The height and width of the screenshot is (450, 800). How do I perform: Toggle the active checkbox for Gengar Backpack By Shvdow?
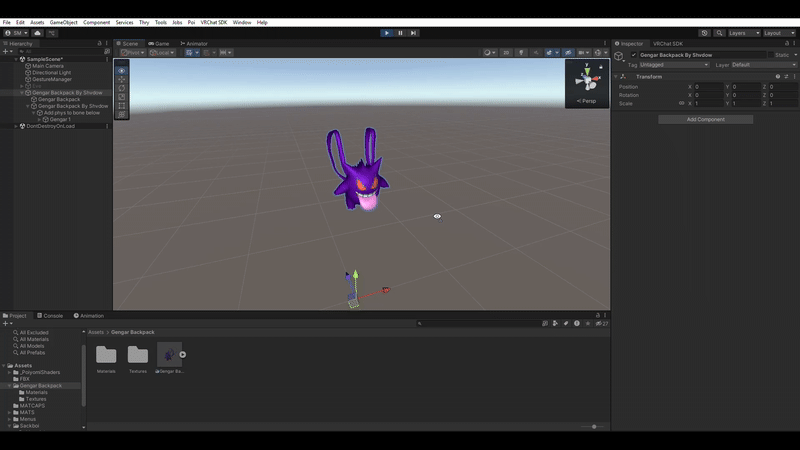634,55
